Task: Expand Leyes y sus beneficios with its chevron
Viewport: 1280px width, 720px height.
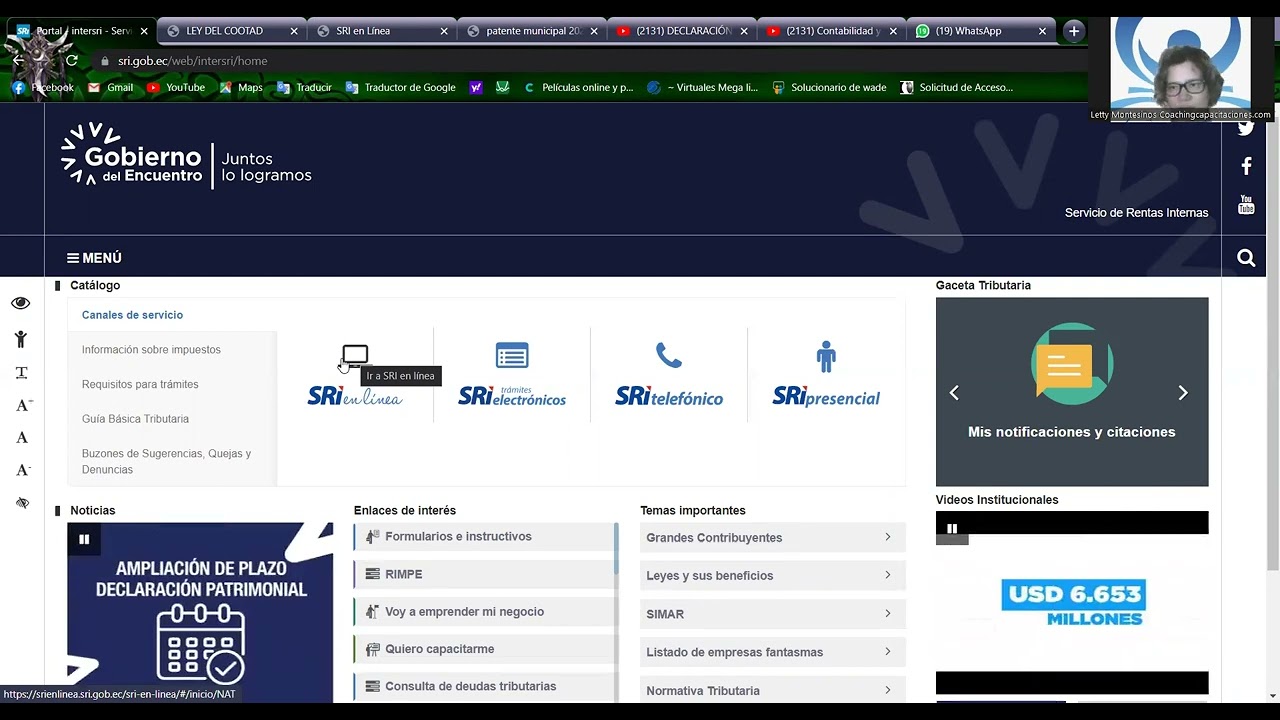Action: pyautogui.click(x=887, y=575)
